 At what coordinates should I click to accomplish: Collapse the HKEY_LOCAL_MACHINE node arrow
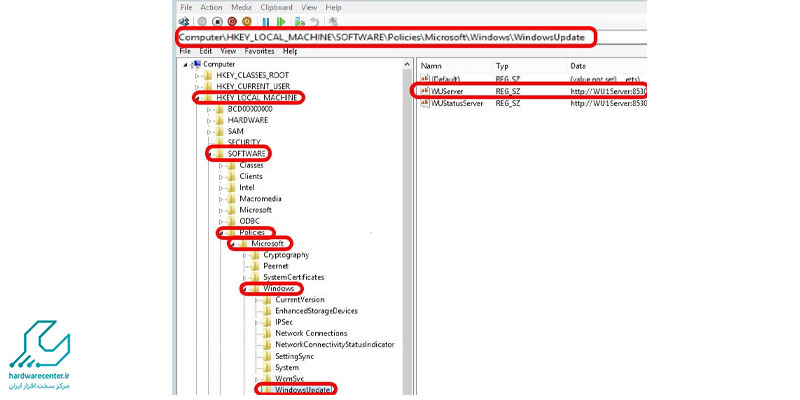coord(198,98)
